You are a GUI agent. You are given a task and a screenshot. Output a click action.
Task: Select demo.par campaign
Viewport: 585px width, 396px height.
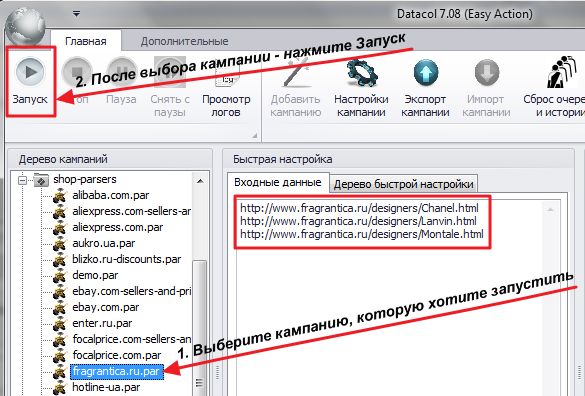(x=95, y=275)
